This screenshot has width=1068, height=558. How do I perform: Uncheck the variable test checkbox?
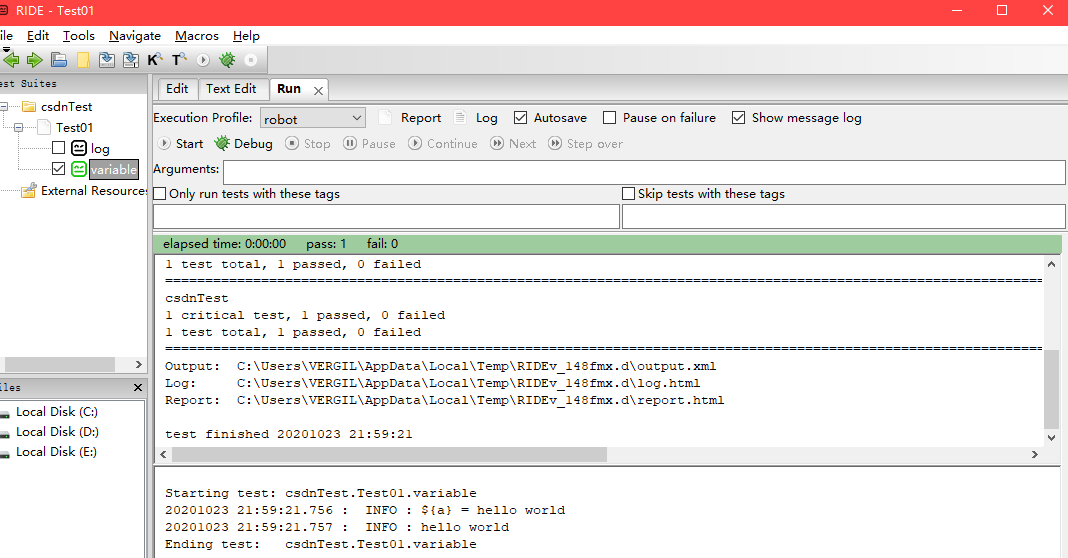59,168
